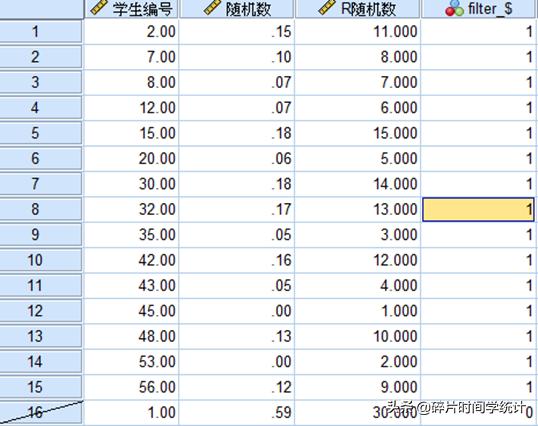Click random number cell .59

[x=237, y=412]
